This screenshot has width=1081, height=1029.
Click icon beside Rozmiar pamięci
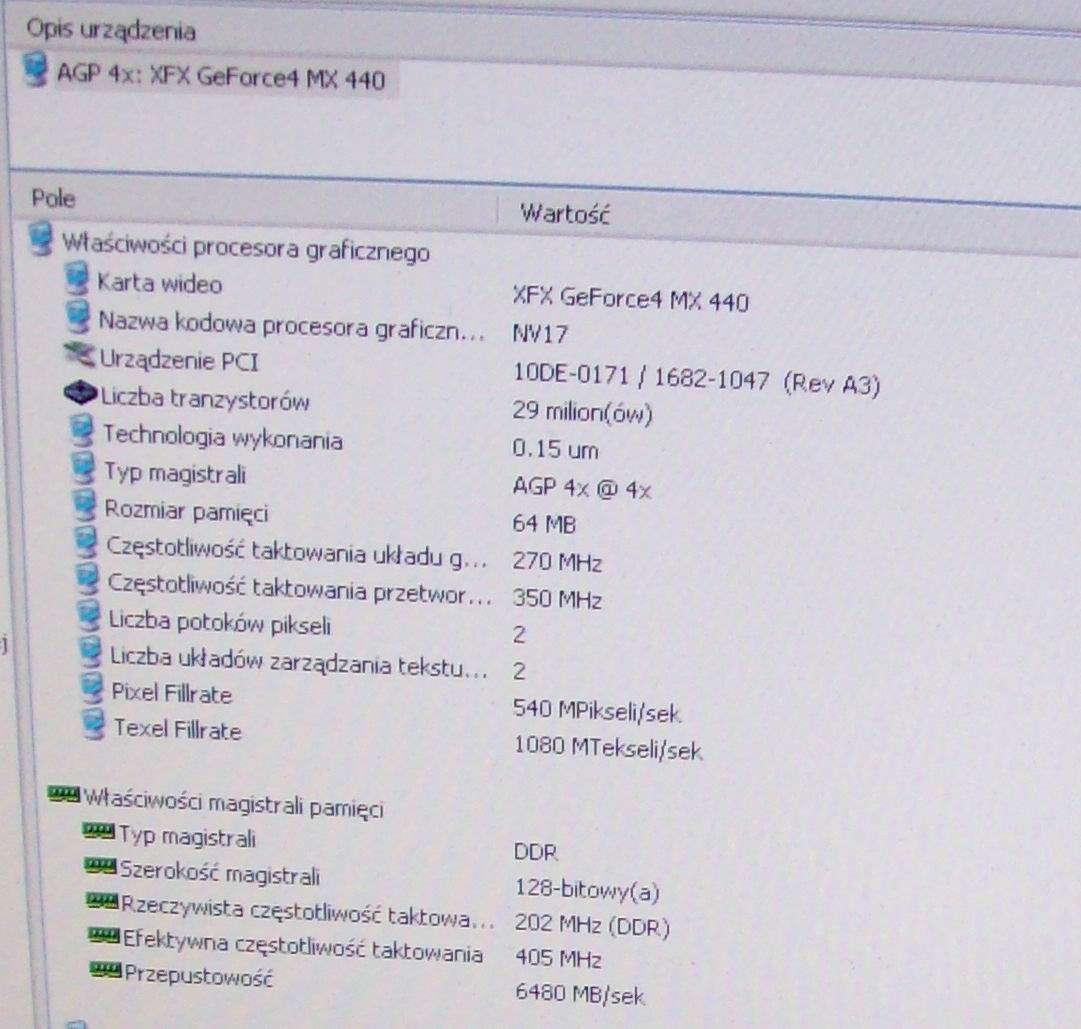click(85, 505)
